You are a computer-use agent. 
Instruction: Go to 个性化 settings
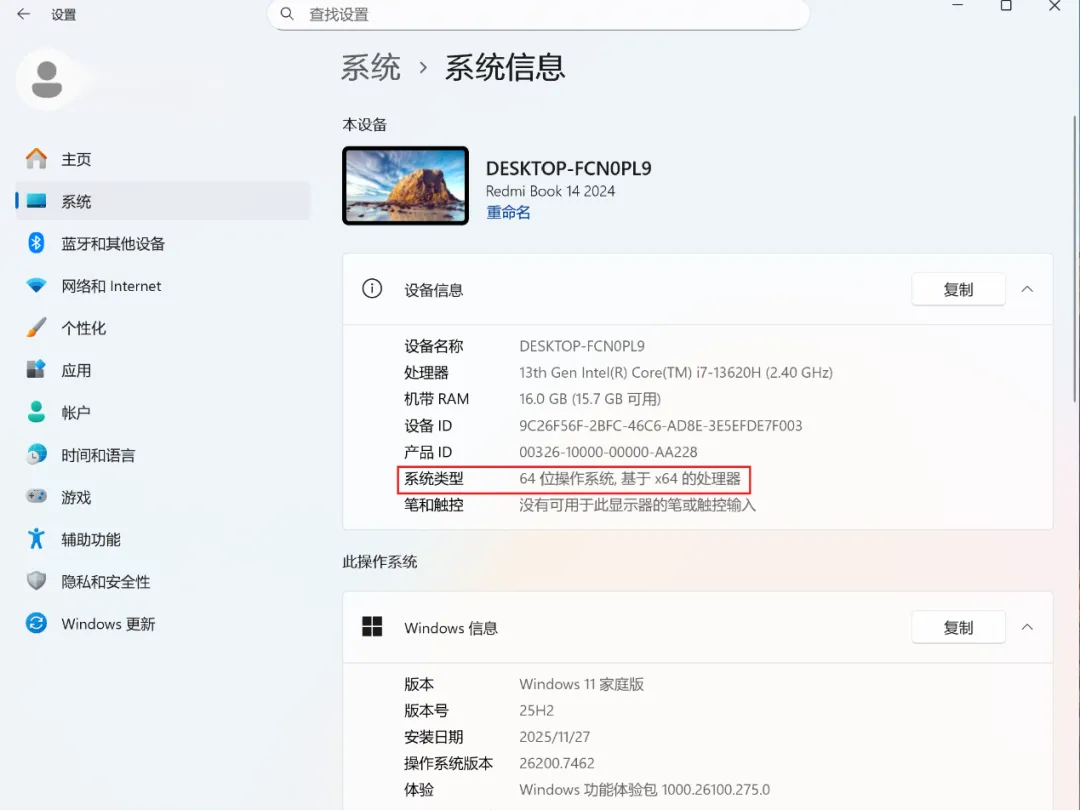(163, 327)
